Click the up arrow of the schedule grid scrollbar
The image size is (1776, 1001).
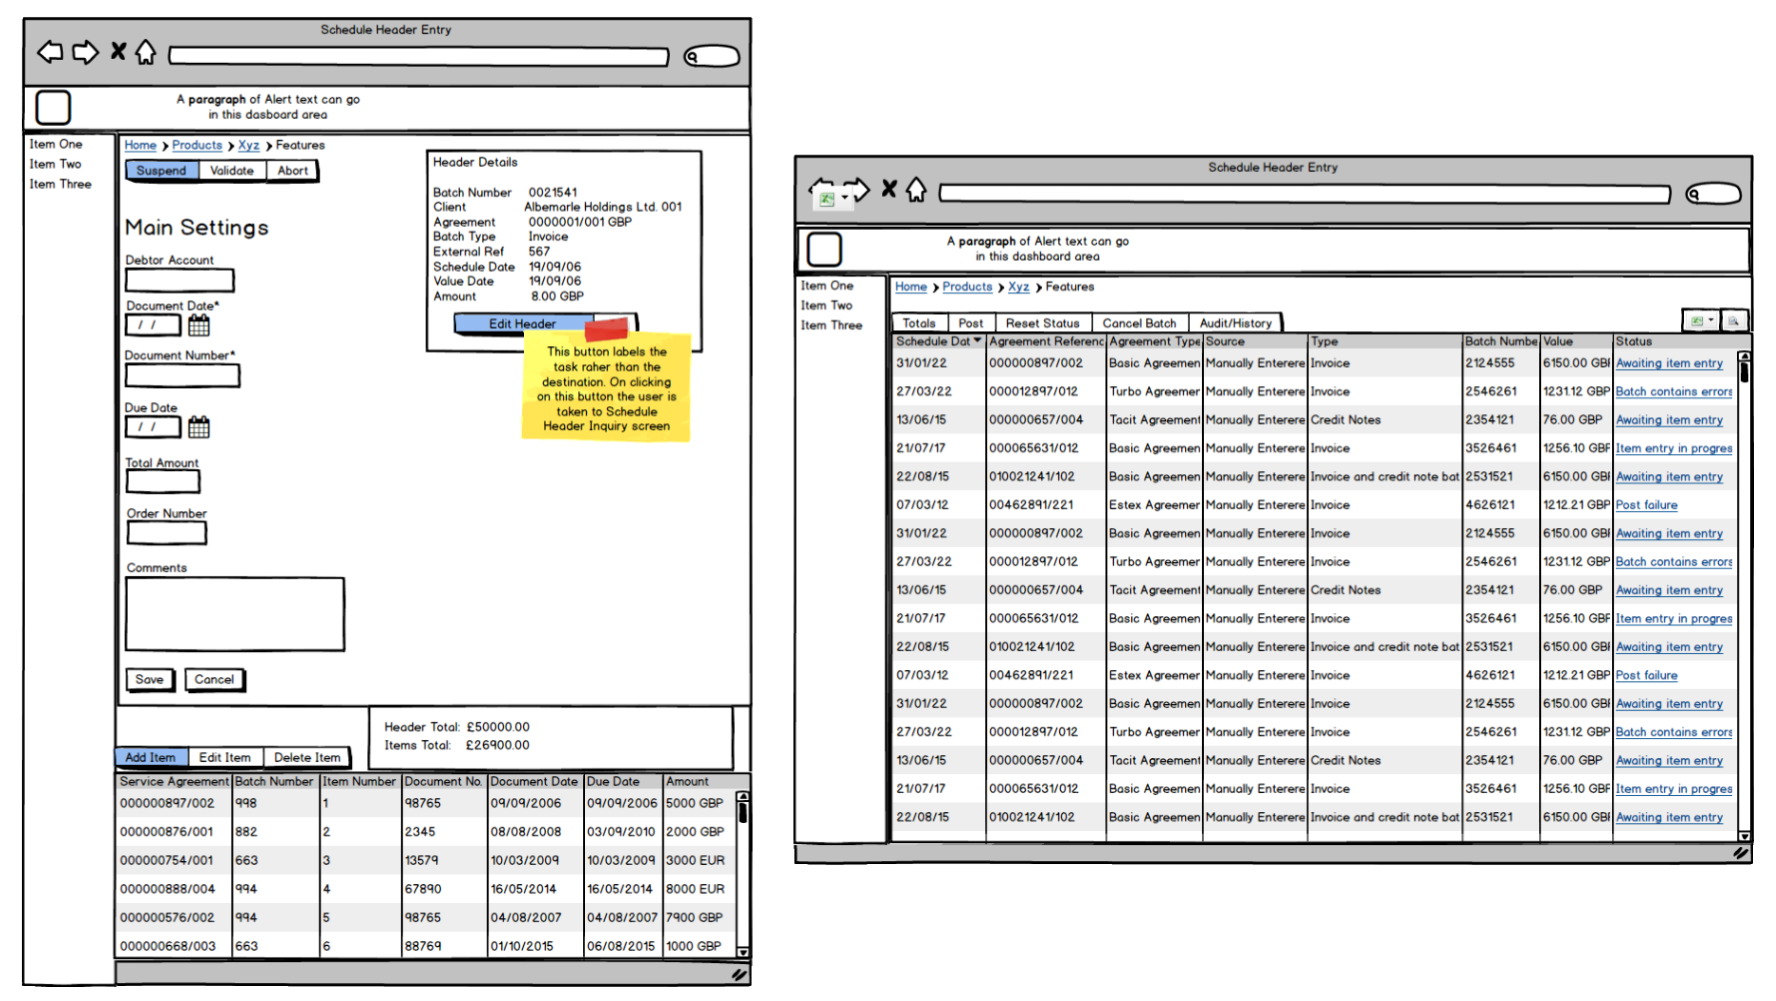(x=1744, y=356)
